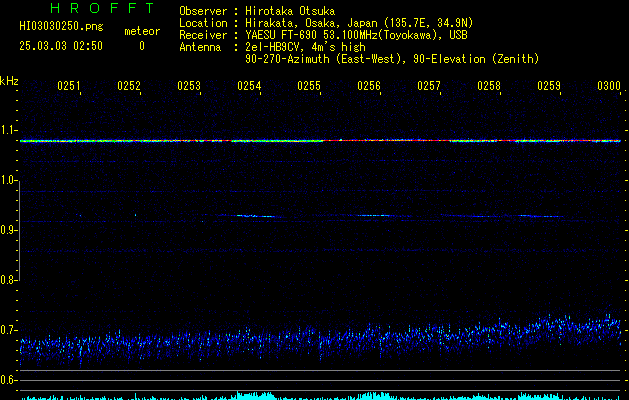
Task: Click the meteor echo trace after 0254
Action: pos(255,216)
